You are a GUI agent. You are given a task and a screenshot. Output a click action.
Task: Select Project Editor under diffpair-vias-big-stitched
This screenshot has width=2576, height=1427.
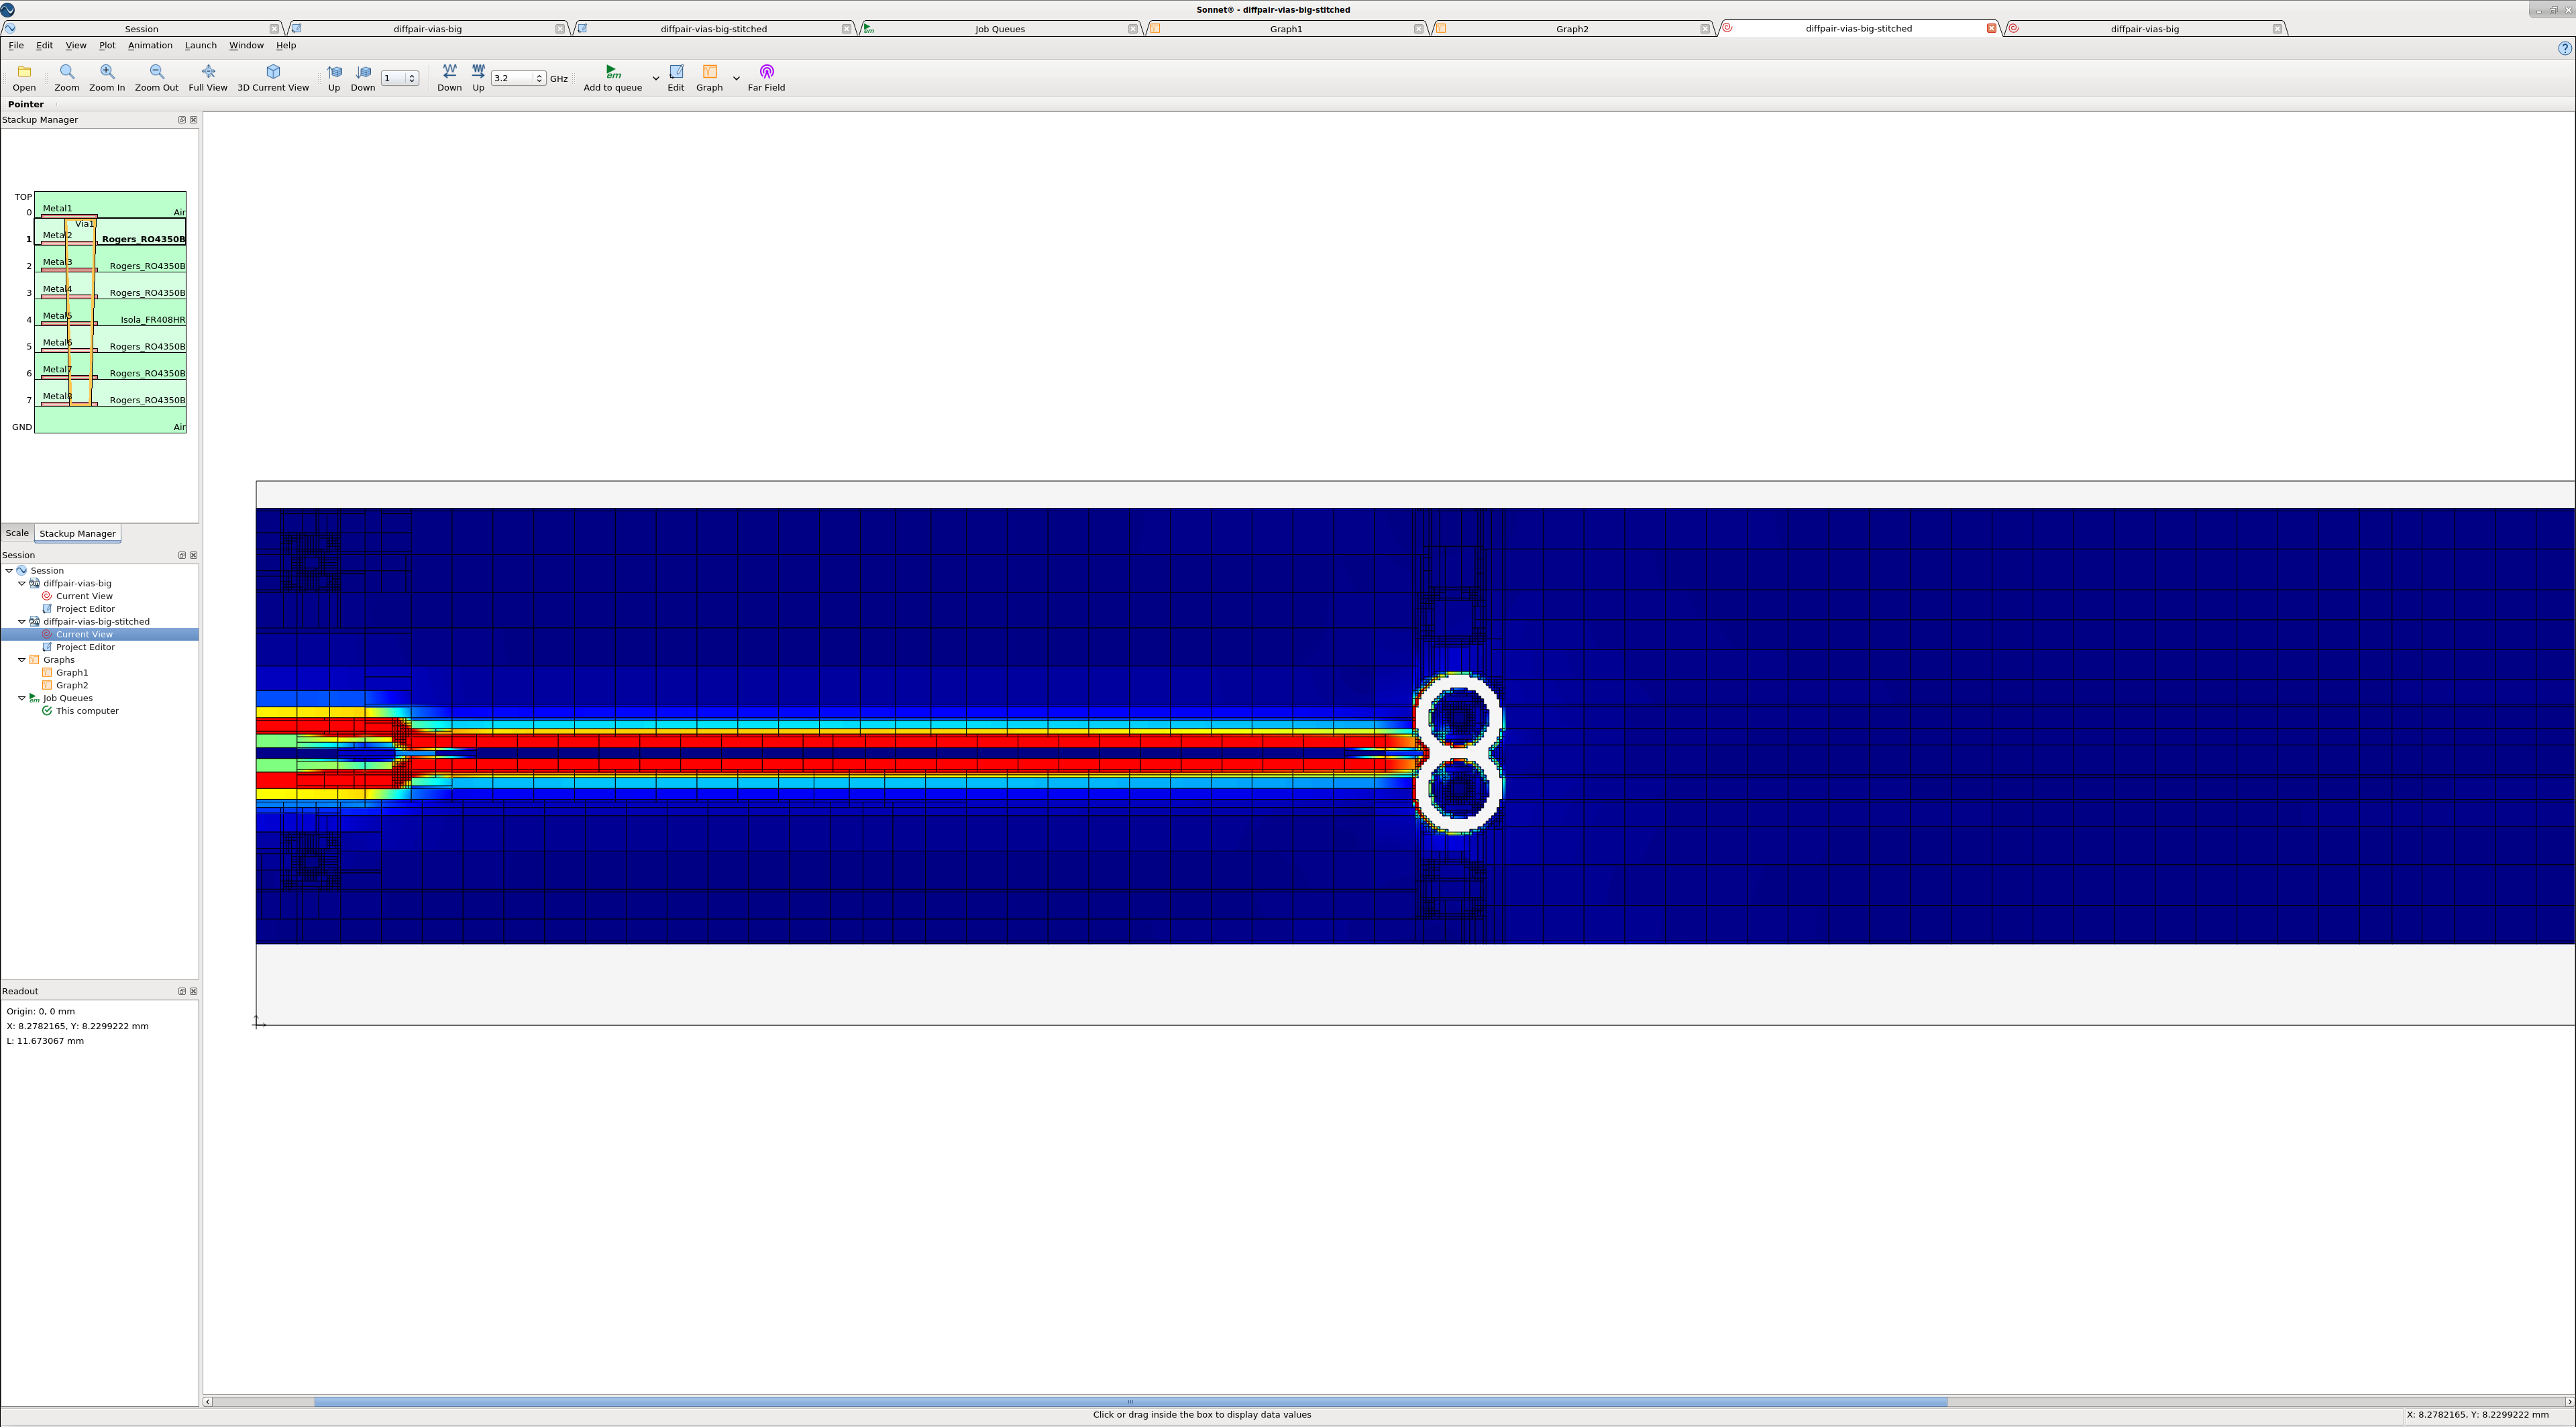click(x=85, y=647)
